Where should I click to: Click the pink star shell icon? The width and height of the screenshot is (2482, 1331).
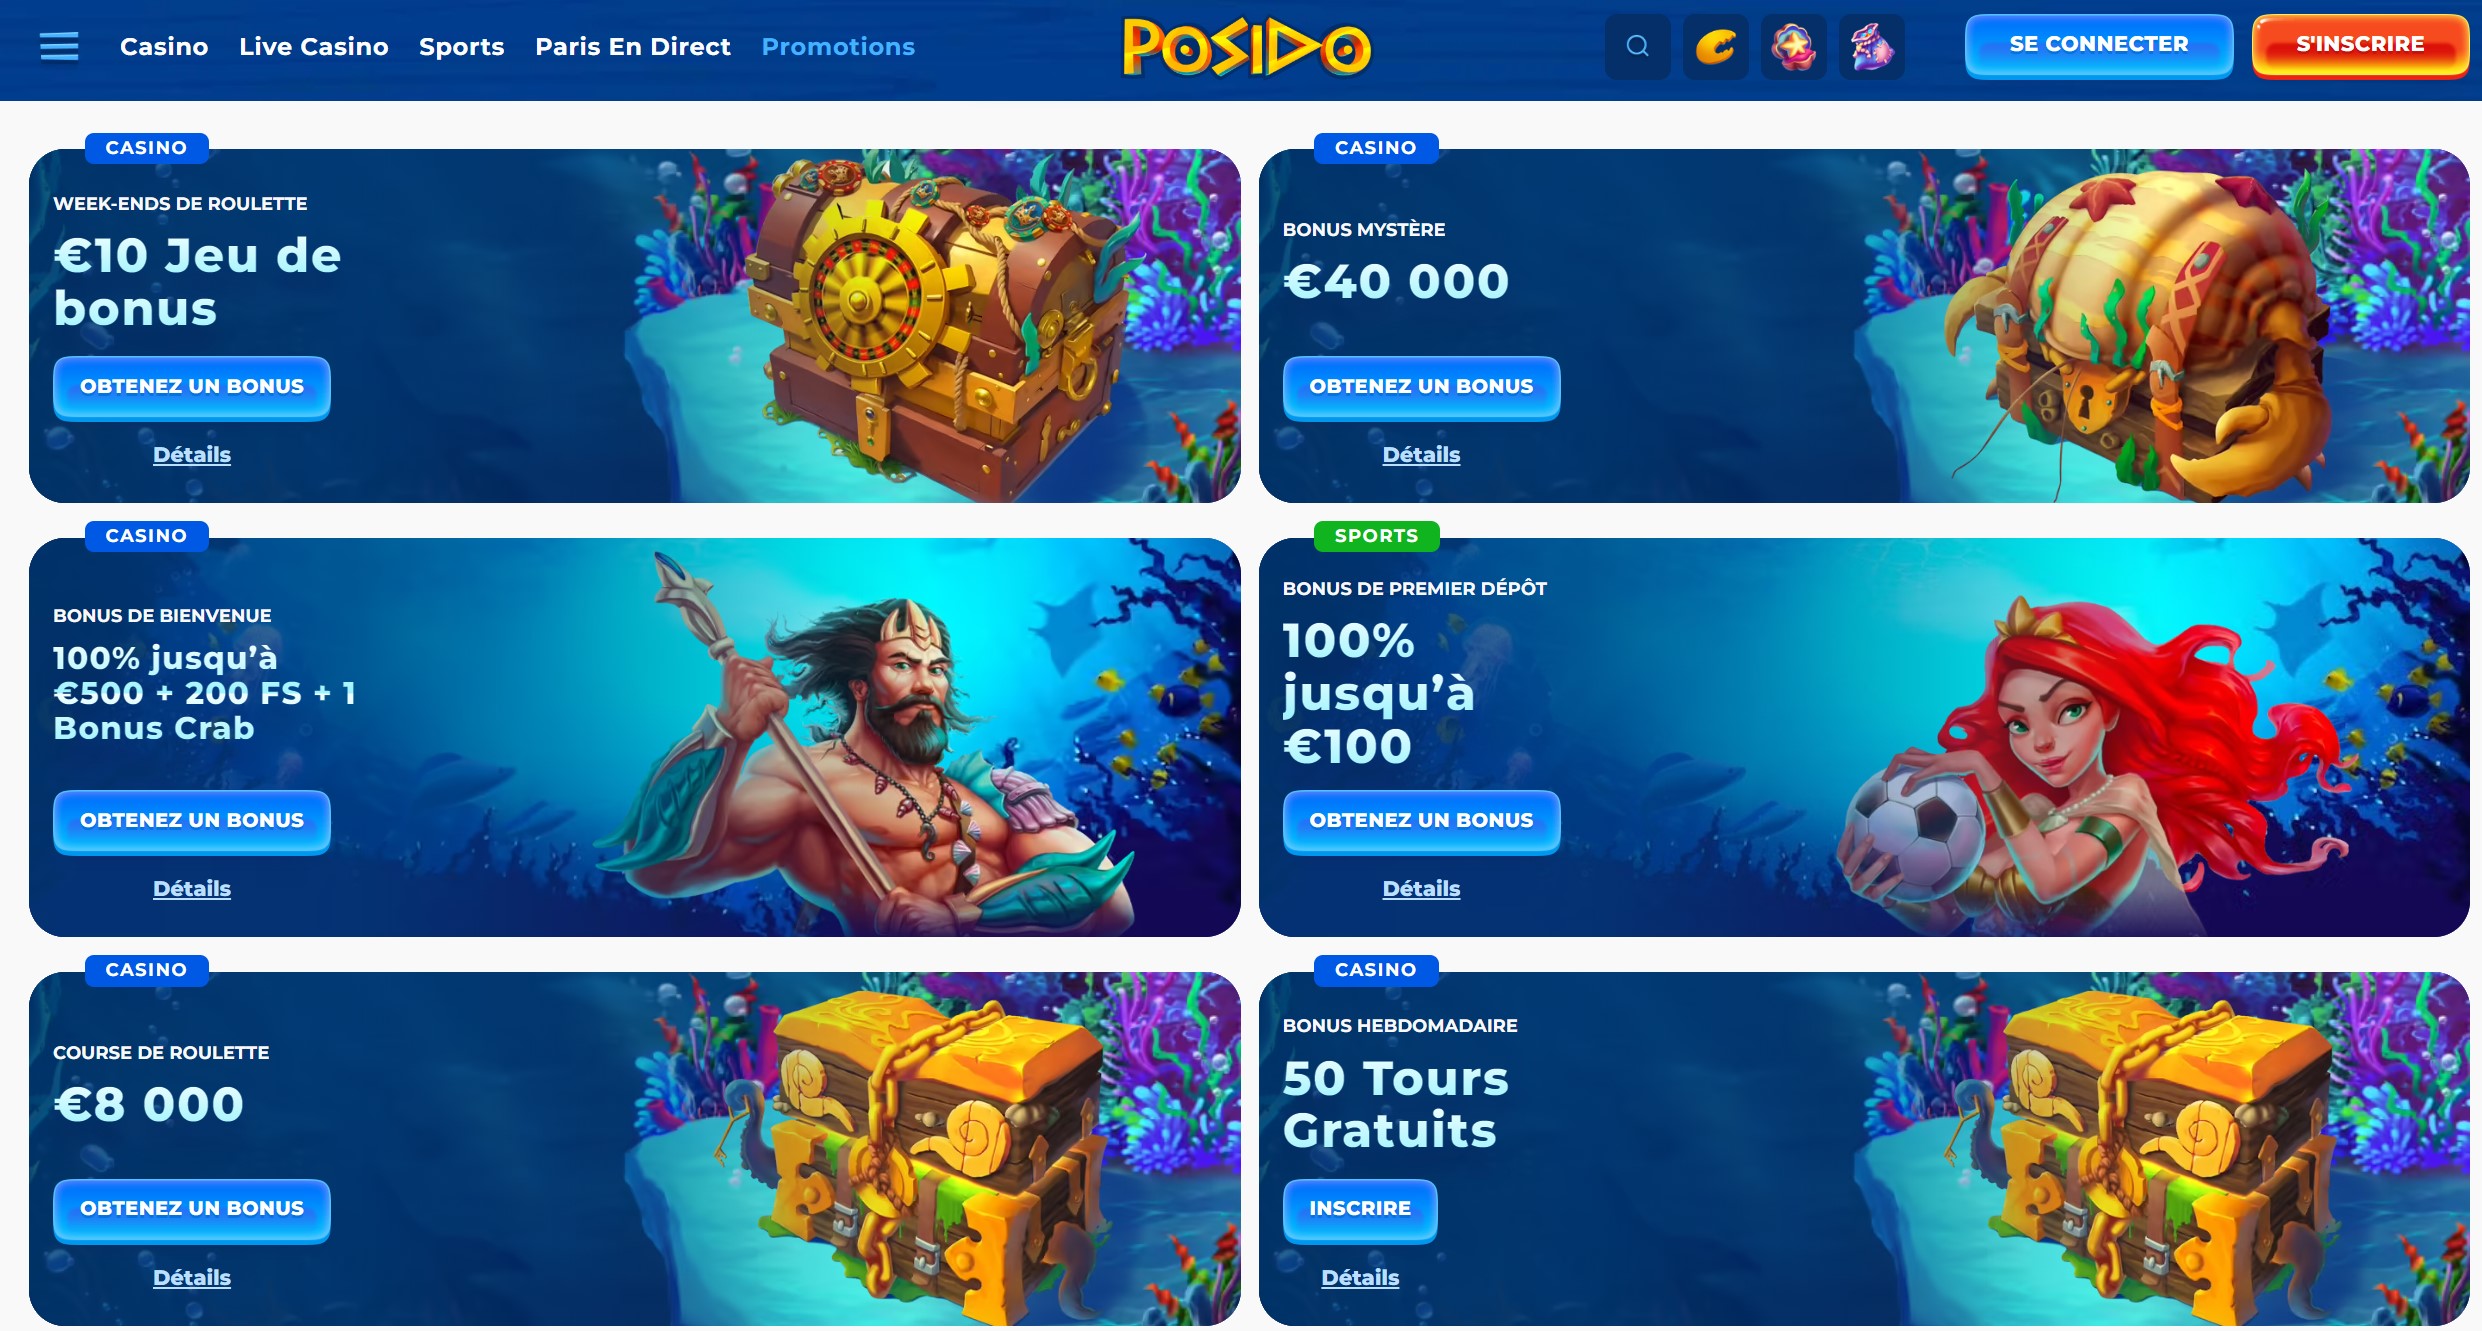[x=1793, y=46]
